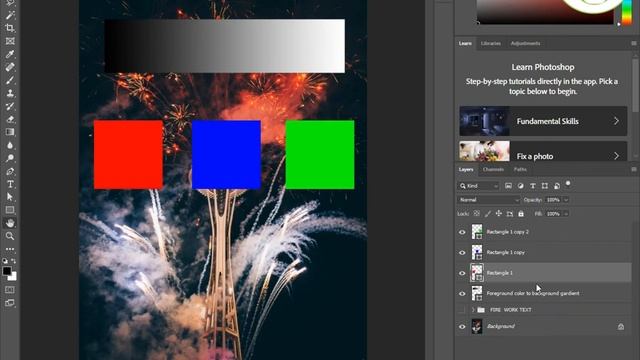This screenshot has height=360, width=640.
Task: Click the foreground color swatch
Action: [7, 271]
